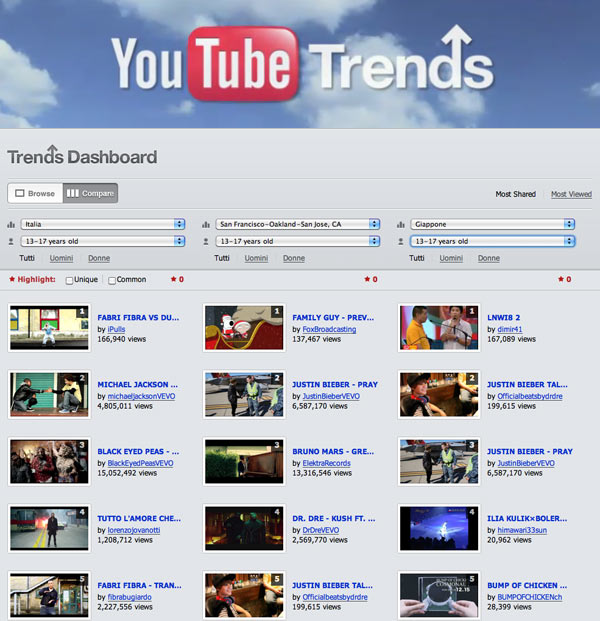Viewport: 600px width, 621px height.
Task: Select Uomini filter in San Francisco column
Action: click(x=256, y=258)
